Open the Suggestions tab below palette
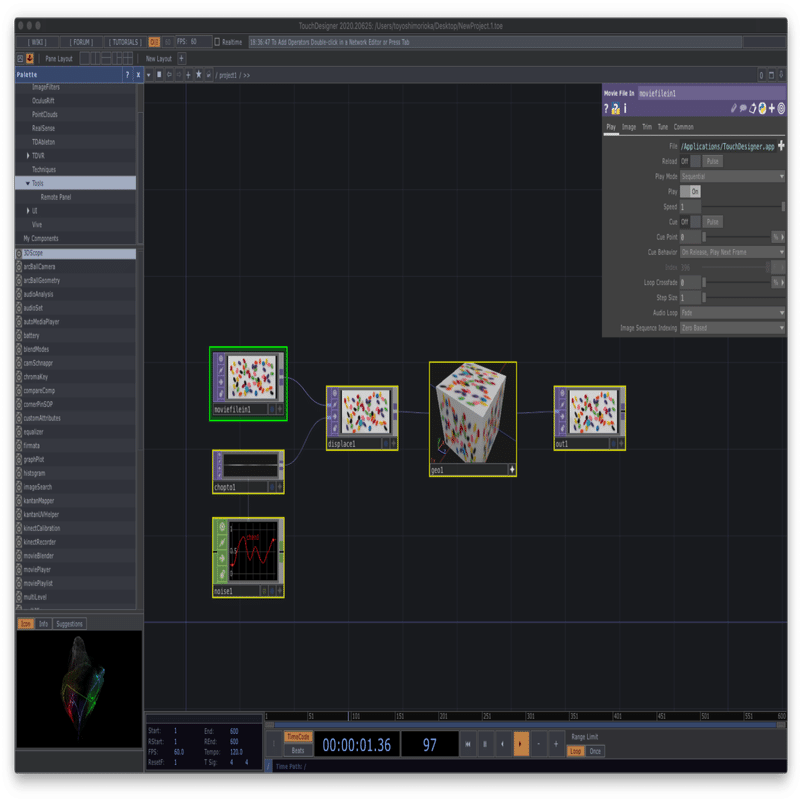 69,623
